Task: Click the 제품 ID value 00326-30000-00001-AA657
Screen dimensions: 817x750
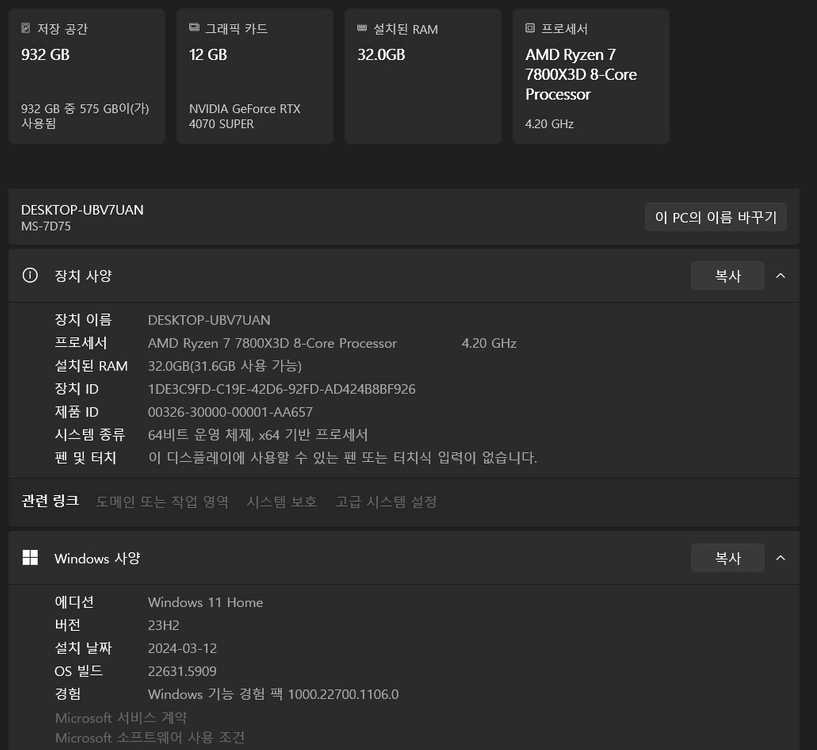Action: pos(230,412)
